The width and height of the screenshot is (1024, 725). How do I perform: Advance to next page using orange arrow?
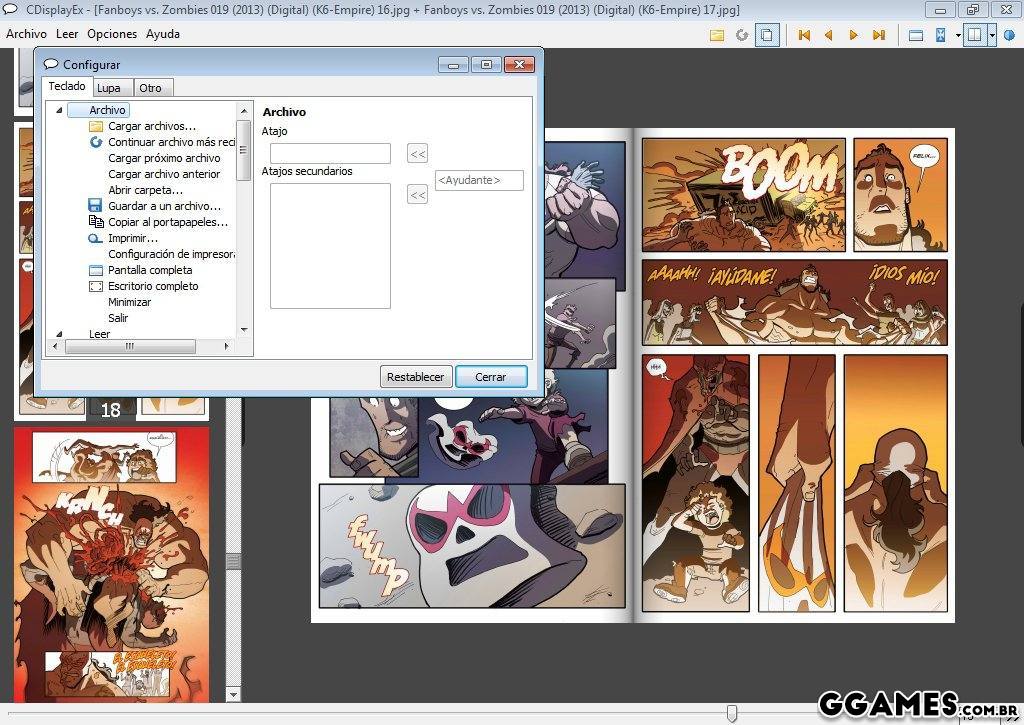pos(853,35)
